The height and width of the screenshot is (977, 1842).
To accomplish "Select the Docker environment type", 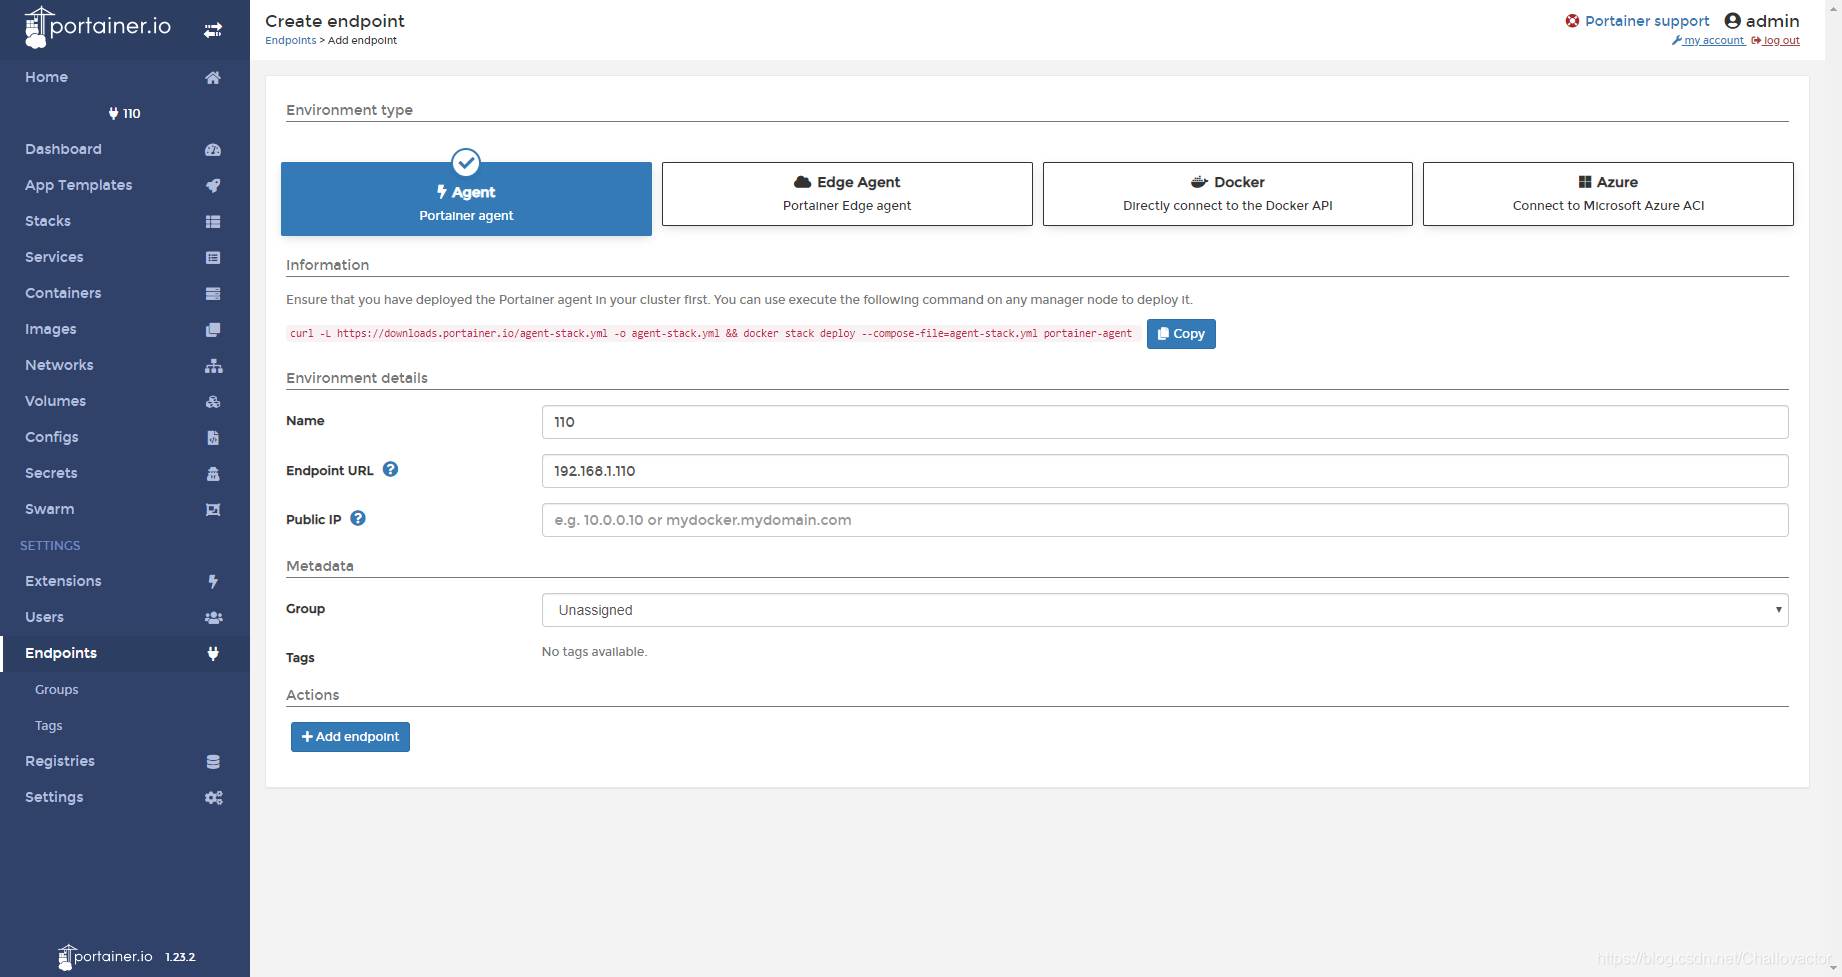I will pyautogui.click(x=1228, y=194).
